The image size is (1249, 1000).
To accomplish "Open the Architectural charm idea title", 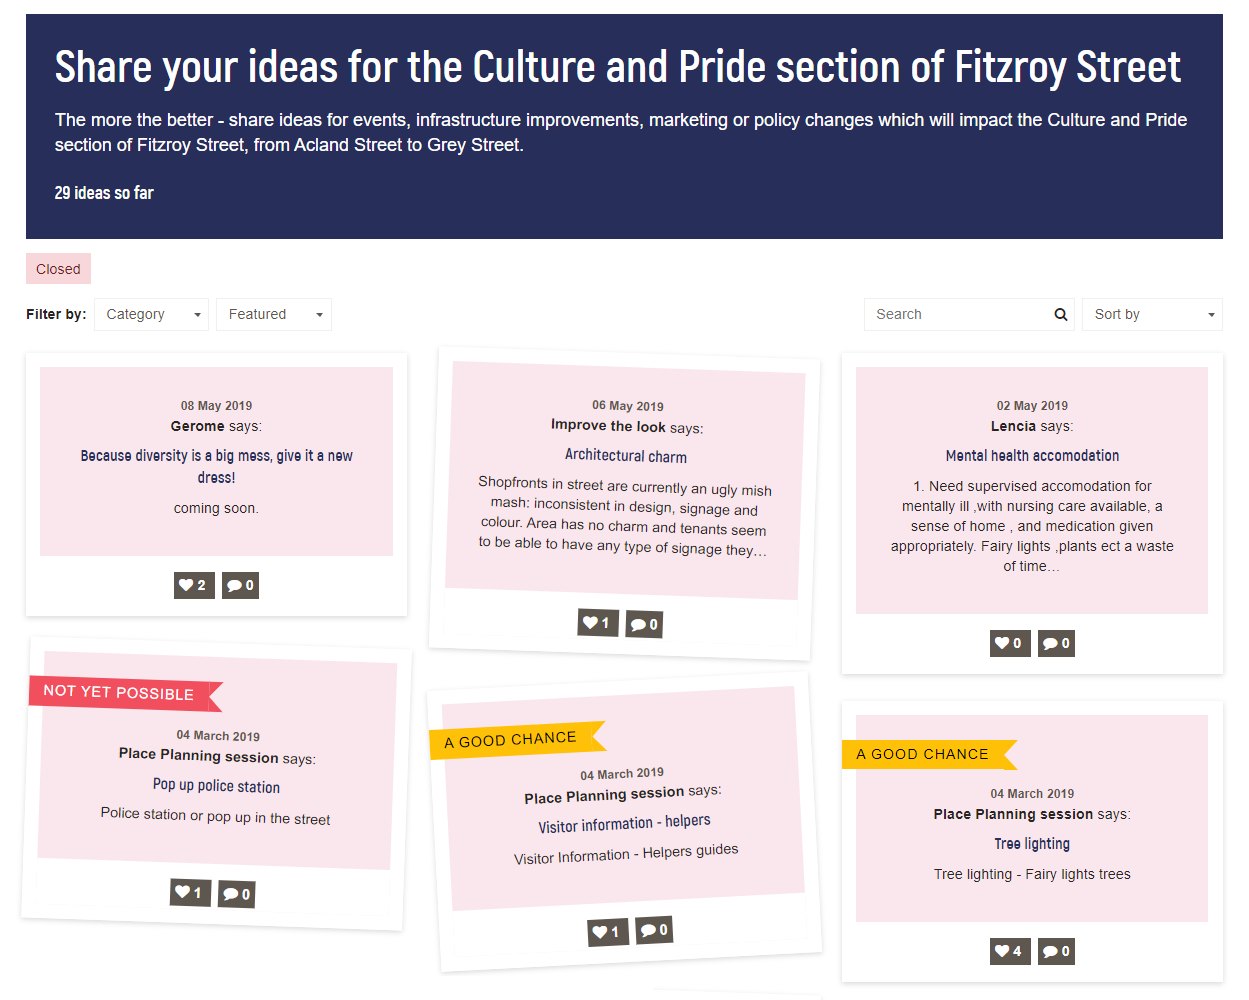I will 626,456.
